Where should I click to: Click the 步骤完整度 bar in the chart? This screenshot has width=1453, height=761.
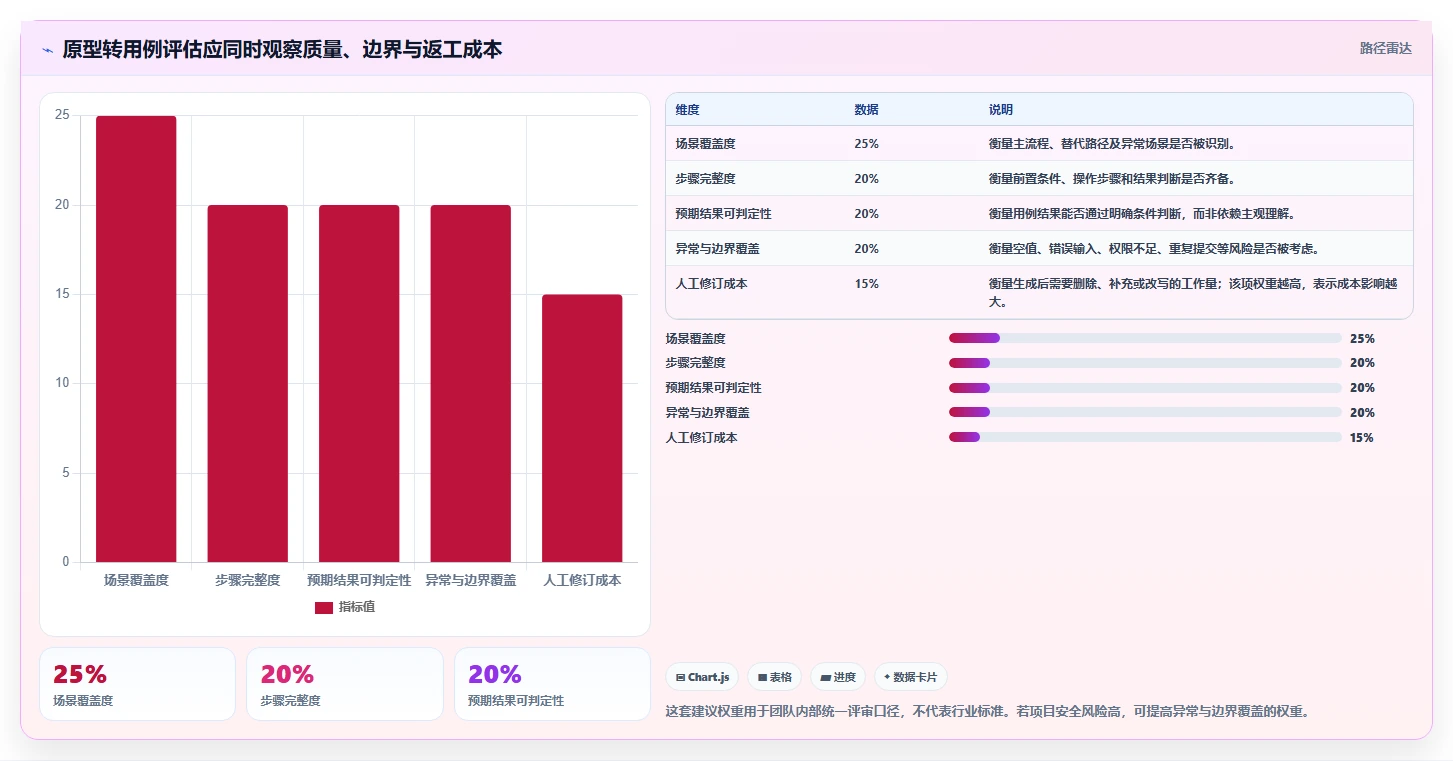pyautogui.click(x=247, y=384)
